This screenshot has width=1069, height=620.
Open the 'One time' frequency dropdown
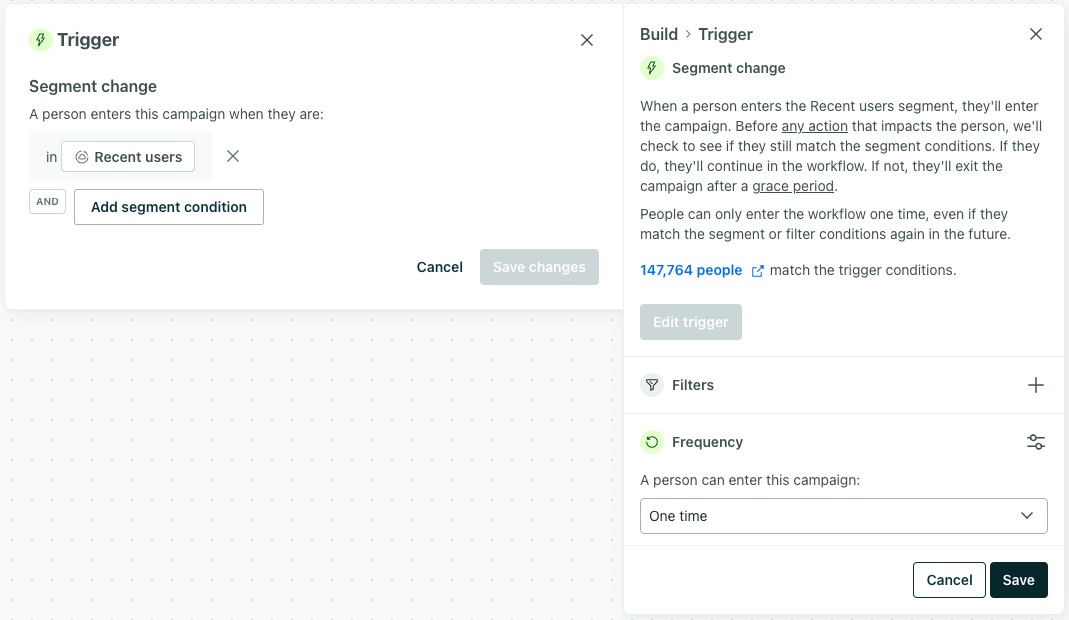click(843, 516)
